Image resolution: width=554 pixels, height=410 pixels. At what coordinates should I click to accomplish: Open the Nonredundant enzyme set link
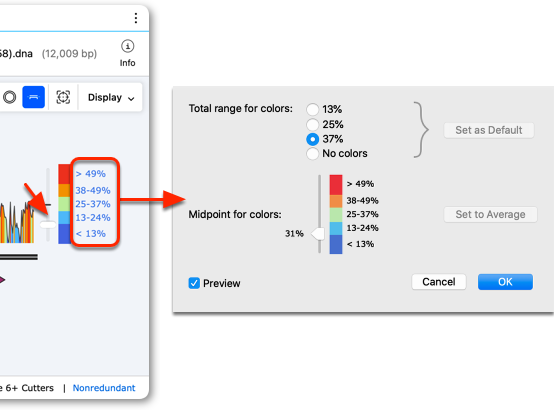104,388
